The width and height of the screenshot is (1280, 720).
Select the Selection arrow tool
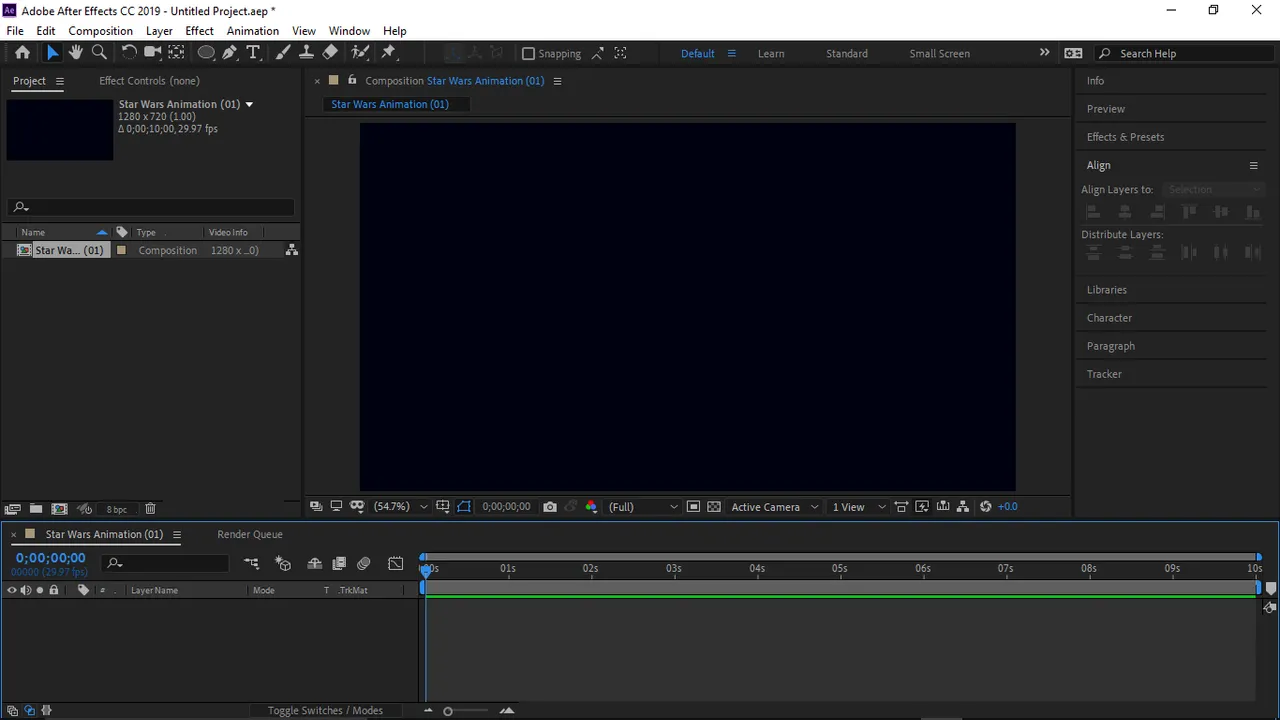(52, 53)
